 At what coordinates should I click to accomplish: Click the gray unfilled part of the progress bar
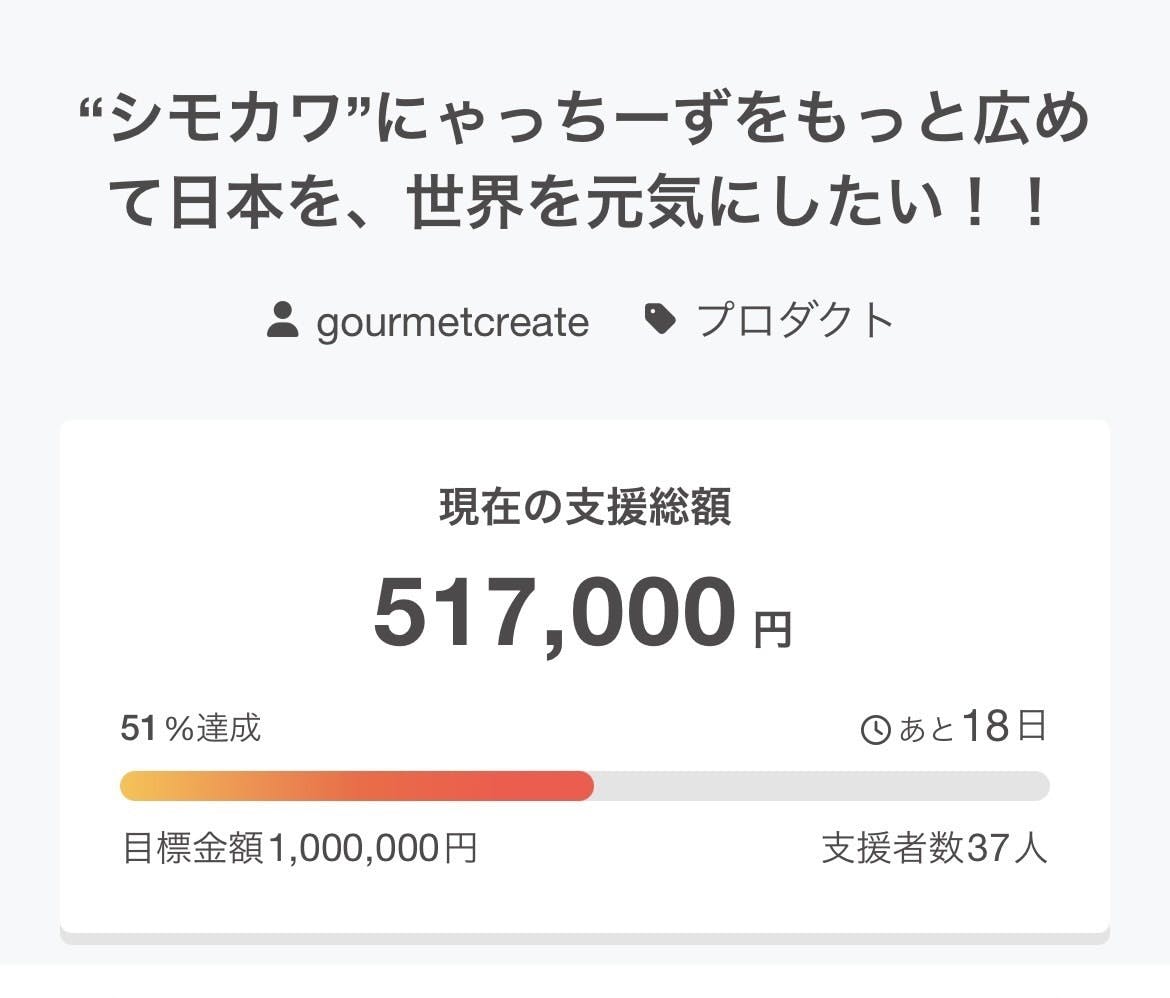820,786
